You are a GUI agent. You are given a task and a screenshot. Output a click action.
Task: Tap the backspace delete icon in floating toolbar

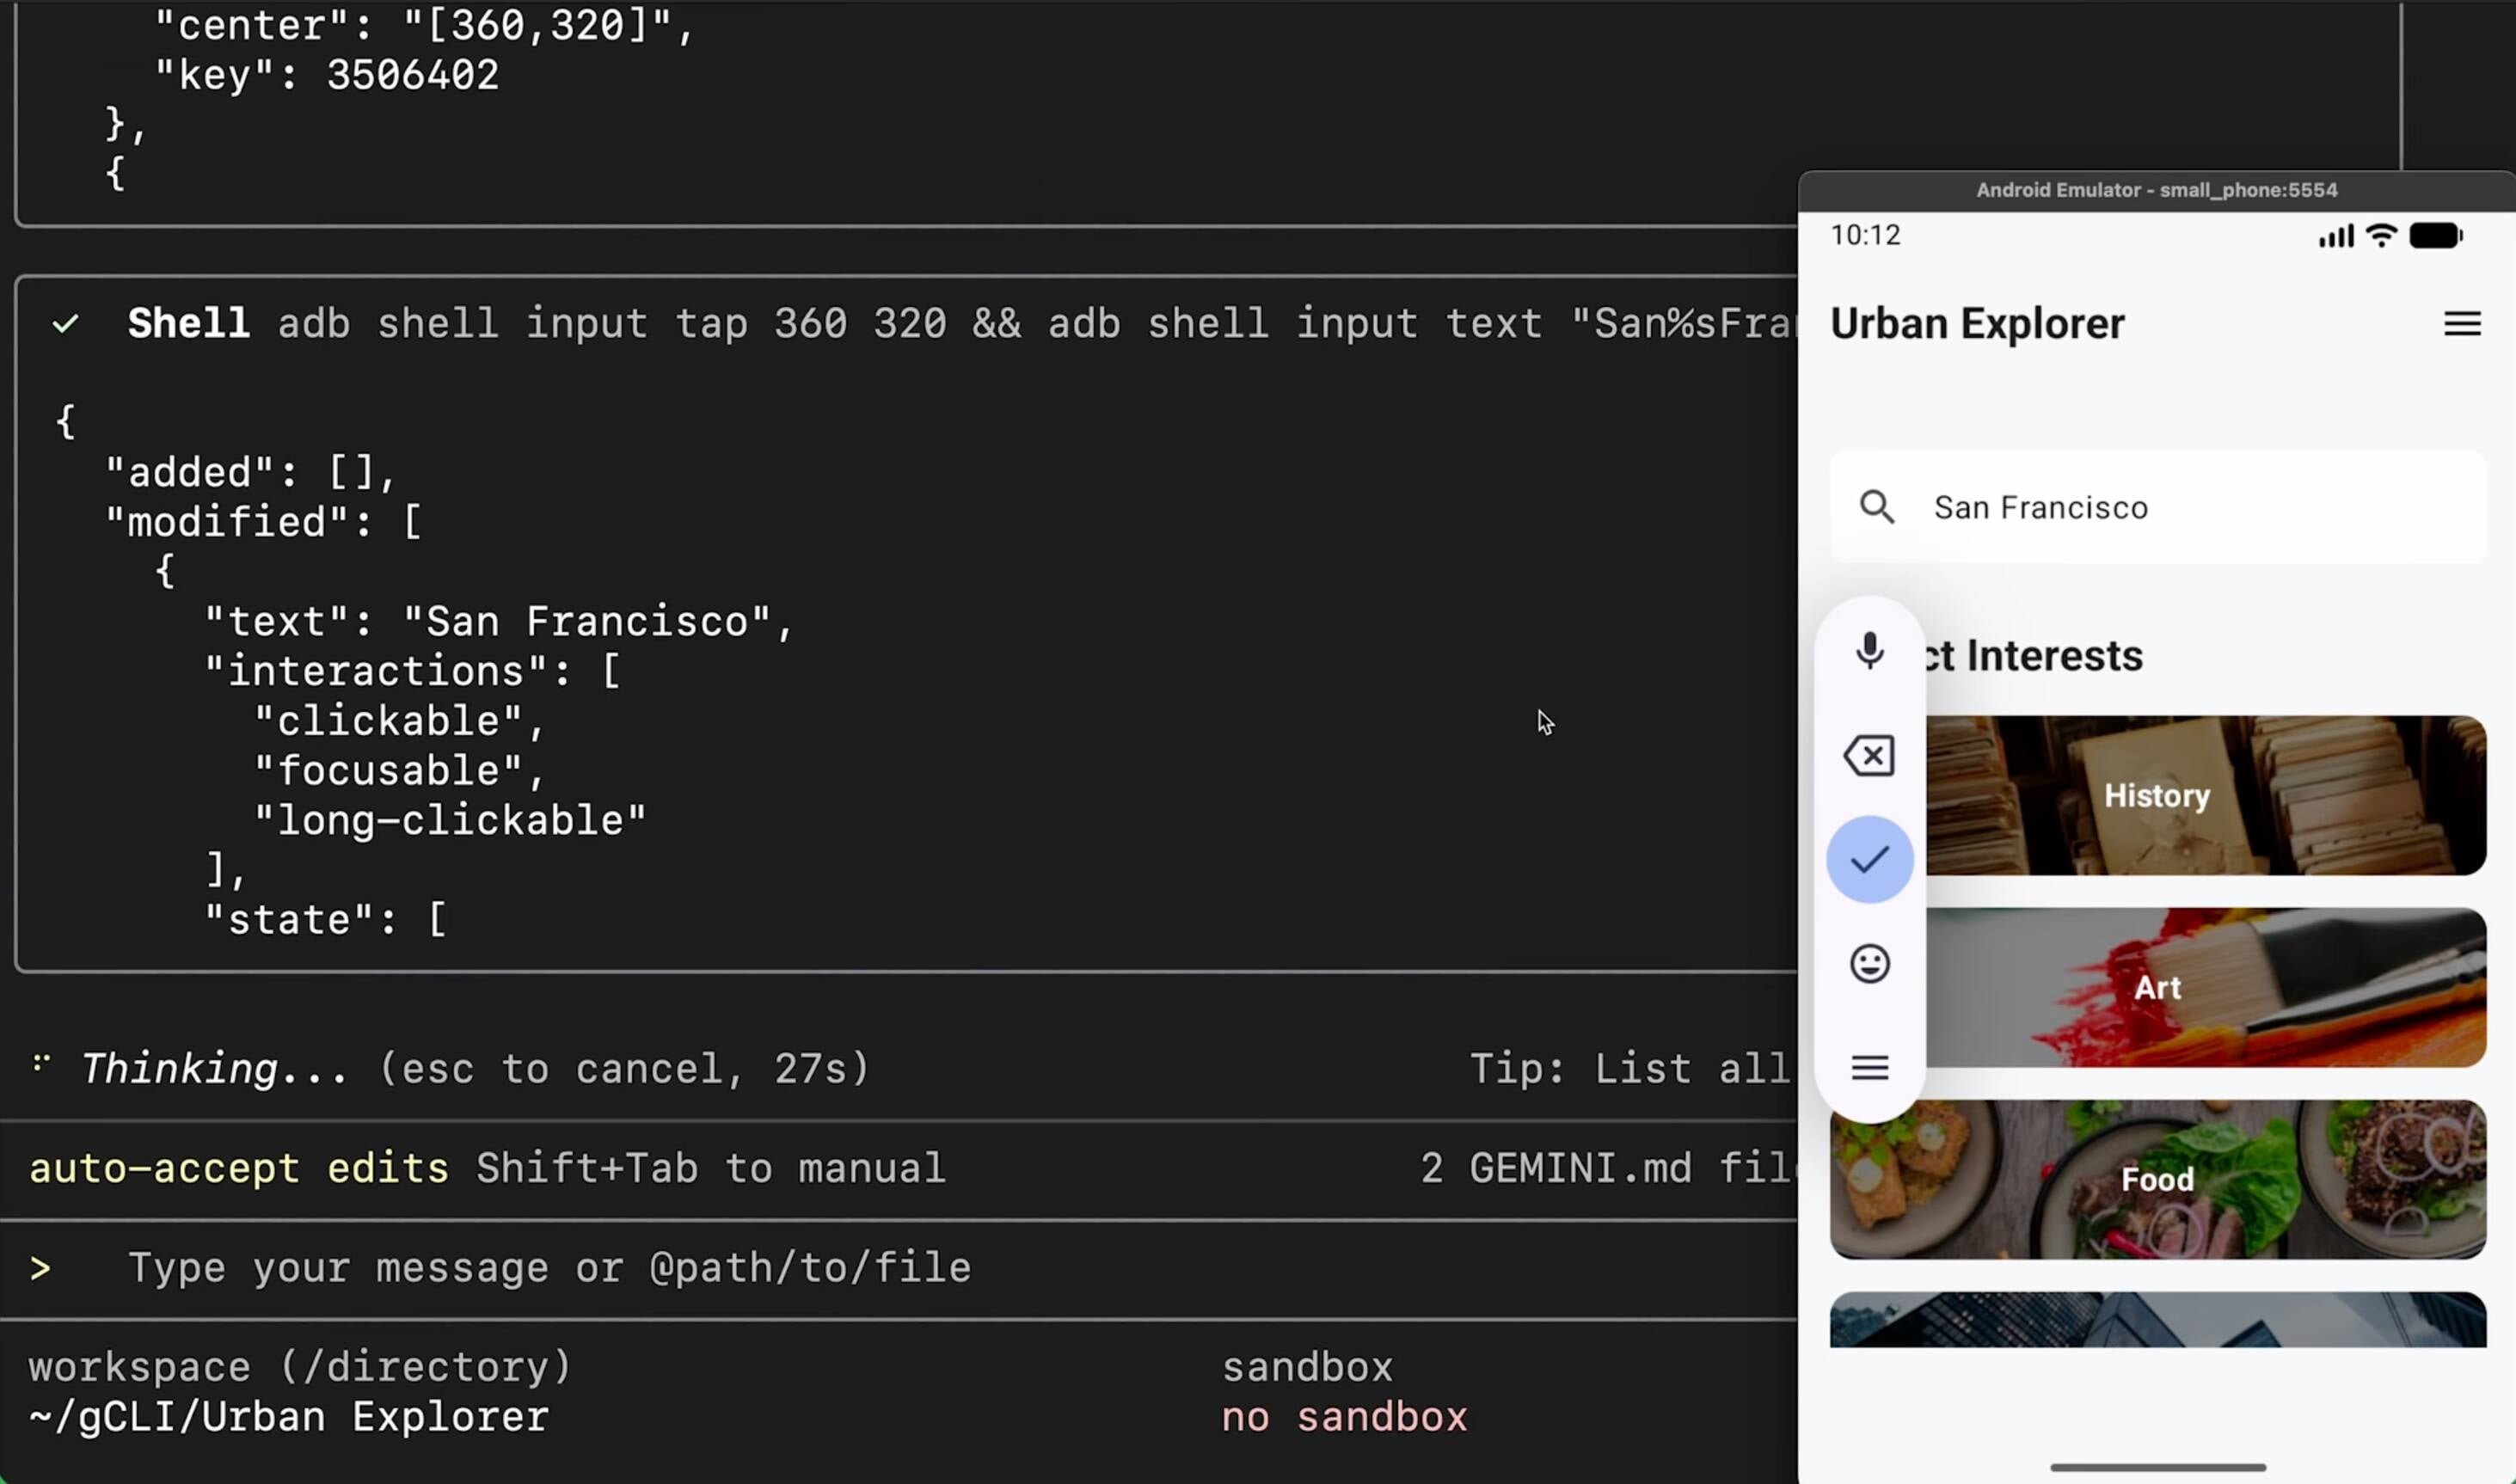pyautogui.click(x=1869, y=755)
